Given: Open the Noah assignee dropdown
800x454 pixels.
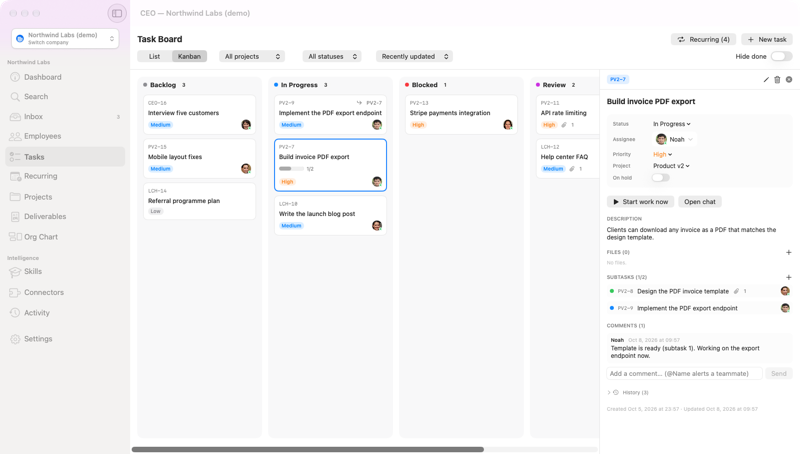Looking at the screenshot, I should (x=674, y=139).
